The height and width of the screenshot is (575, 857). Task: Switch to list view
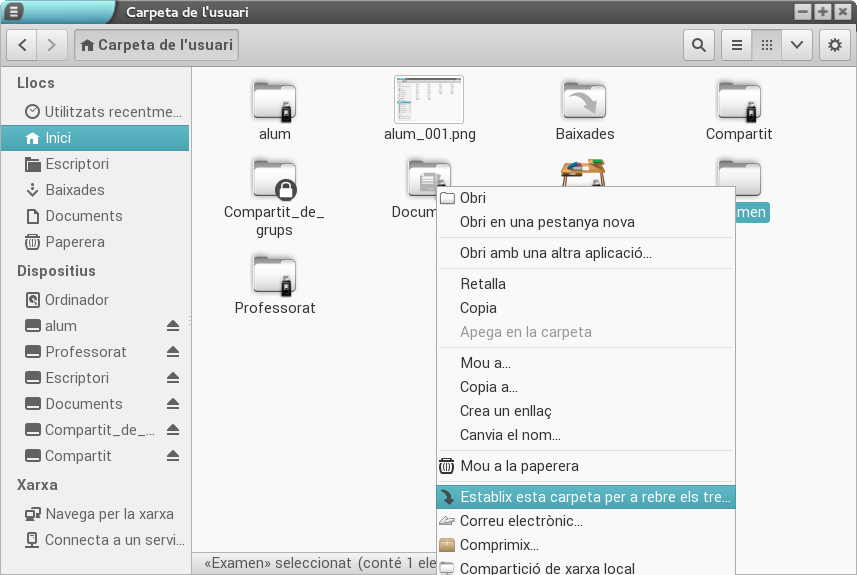[x=736, y=45]
